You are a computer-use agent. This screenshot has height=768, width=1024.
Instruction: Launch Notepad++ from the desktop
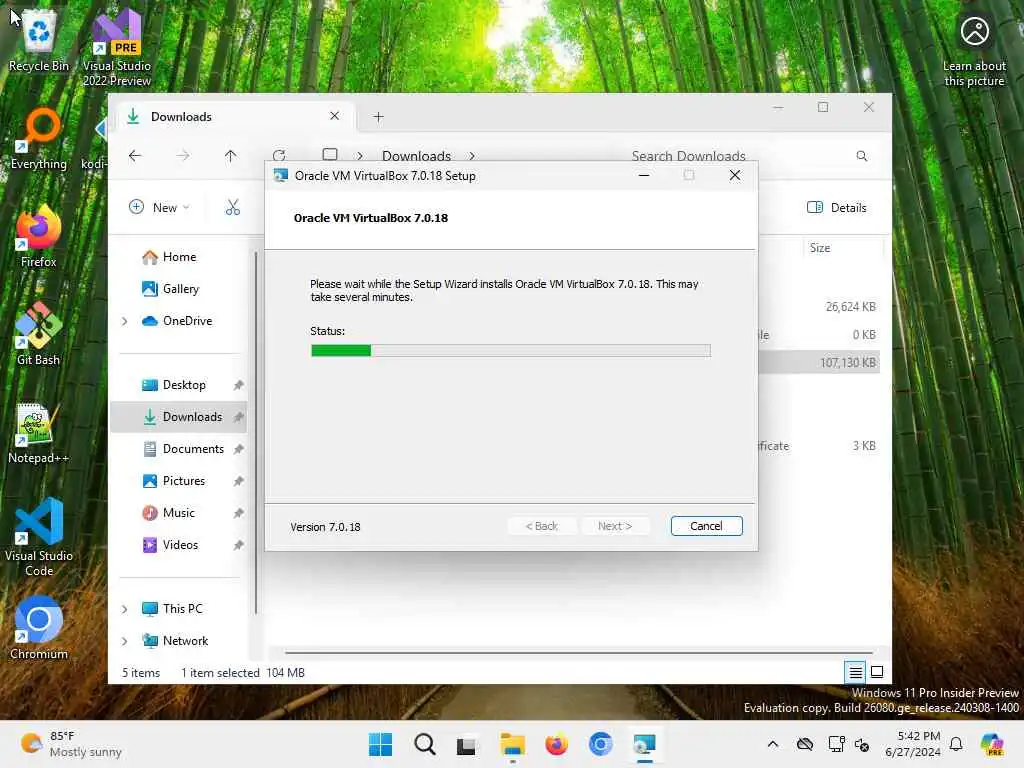39,433
